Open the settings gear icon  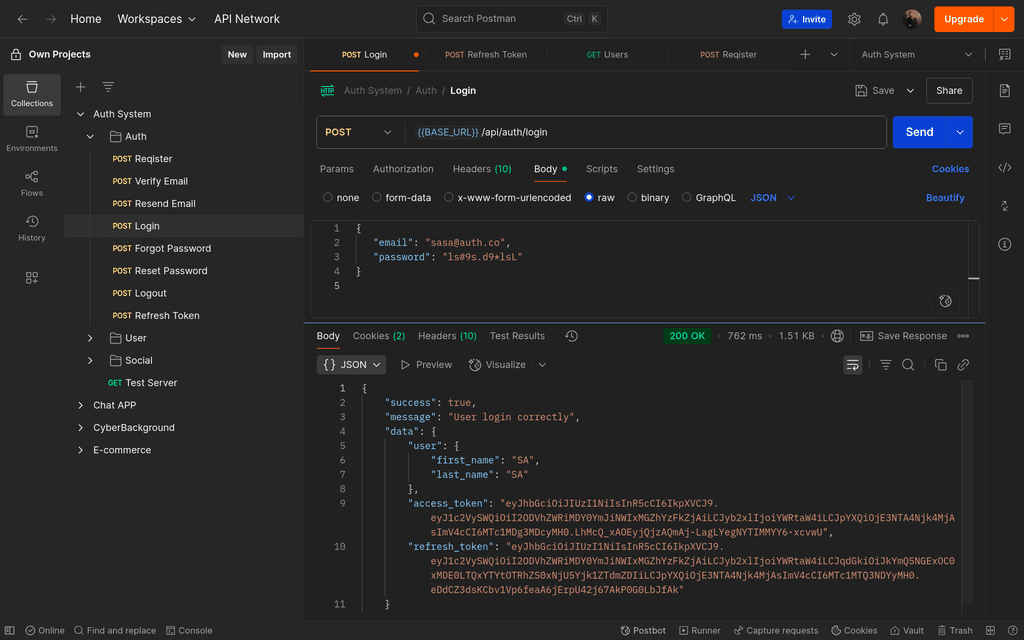(x=854, y=19)
